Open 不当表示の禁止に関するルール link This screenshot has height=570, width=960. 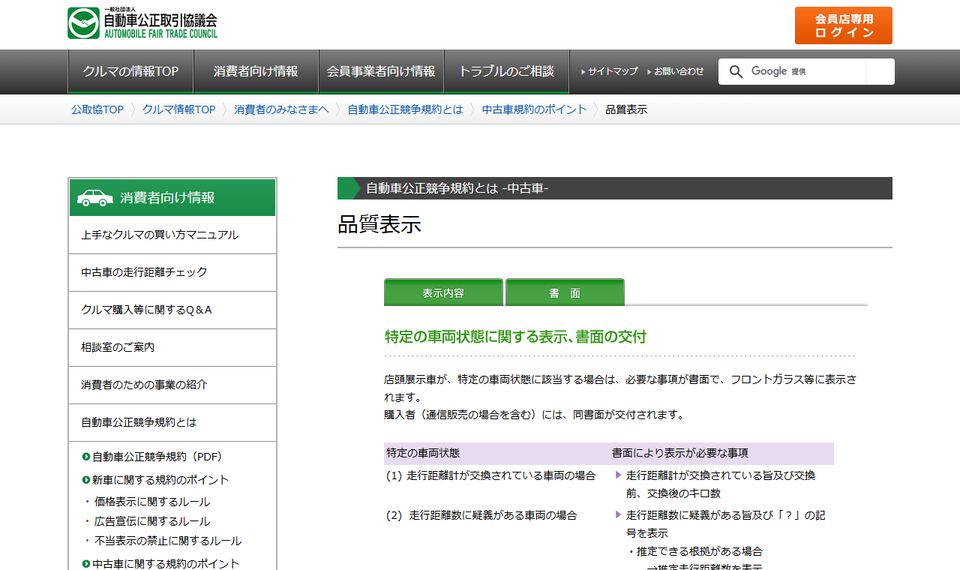coord(168,541)
